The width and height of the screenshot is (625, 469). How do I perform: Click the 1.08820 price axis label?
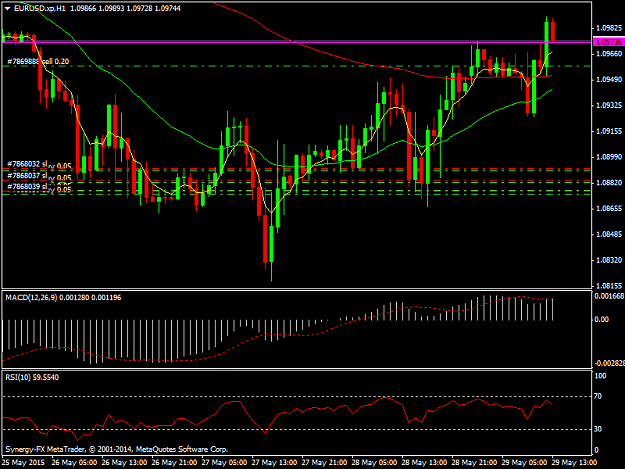point(609,183)
